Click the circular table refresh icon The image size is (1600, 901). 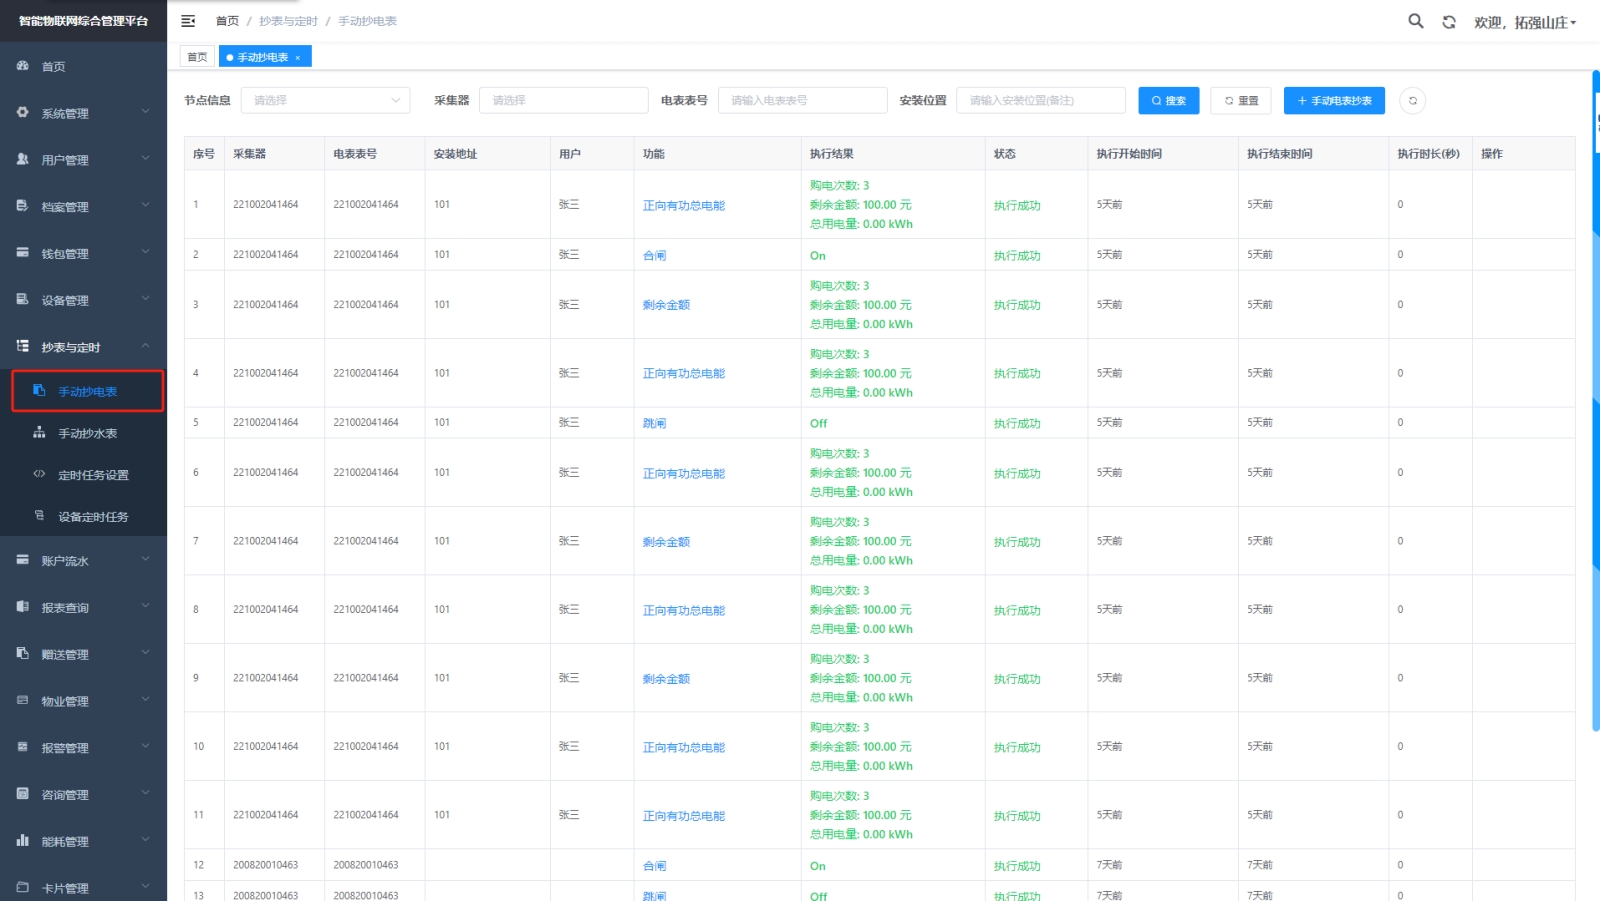coord(1412,101)
